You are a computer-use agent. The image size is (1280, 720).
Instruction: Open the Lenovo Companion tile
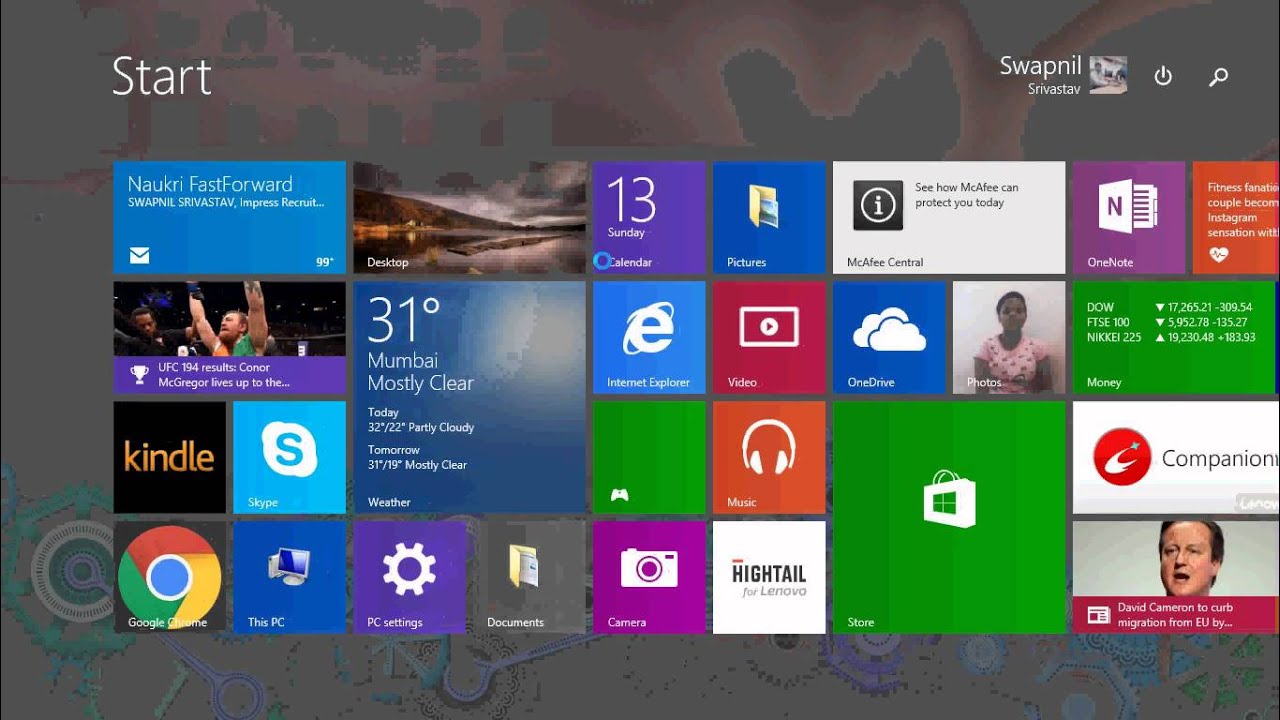coord(1176,457)
